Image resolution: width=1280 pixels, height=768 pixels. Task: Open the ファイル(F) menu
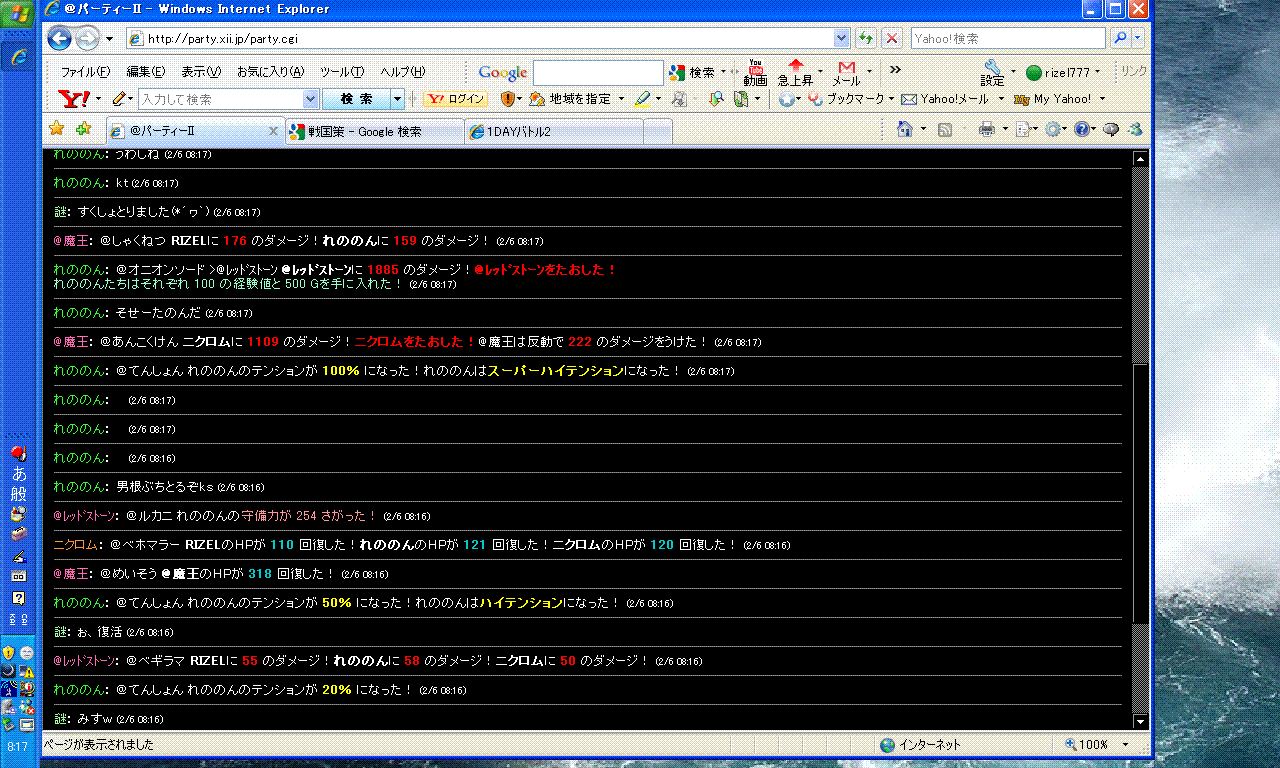coord(85,72)
